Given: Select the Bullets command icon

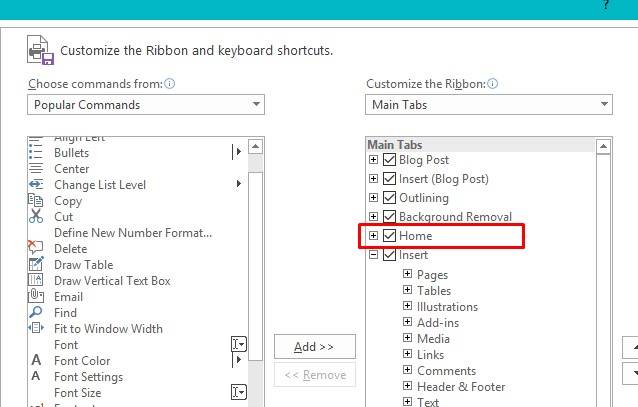Looking at the screenshot, I should pos(35,153).
